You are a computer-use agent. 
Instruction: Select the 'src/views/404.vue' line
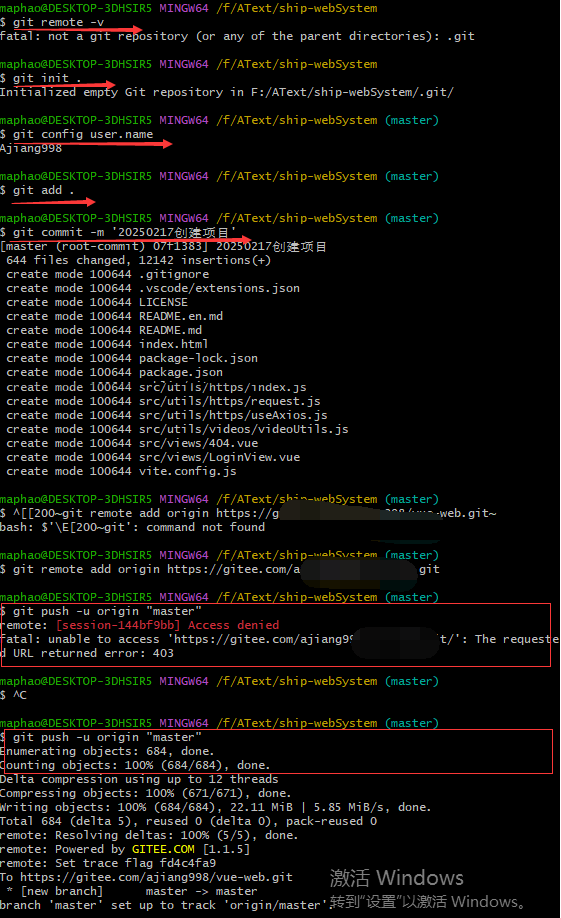(x=132, y=444)
